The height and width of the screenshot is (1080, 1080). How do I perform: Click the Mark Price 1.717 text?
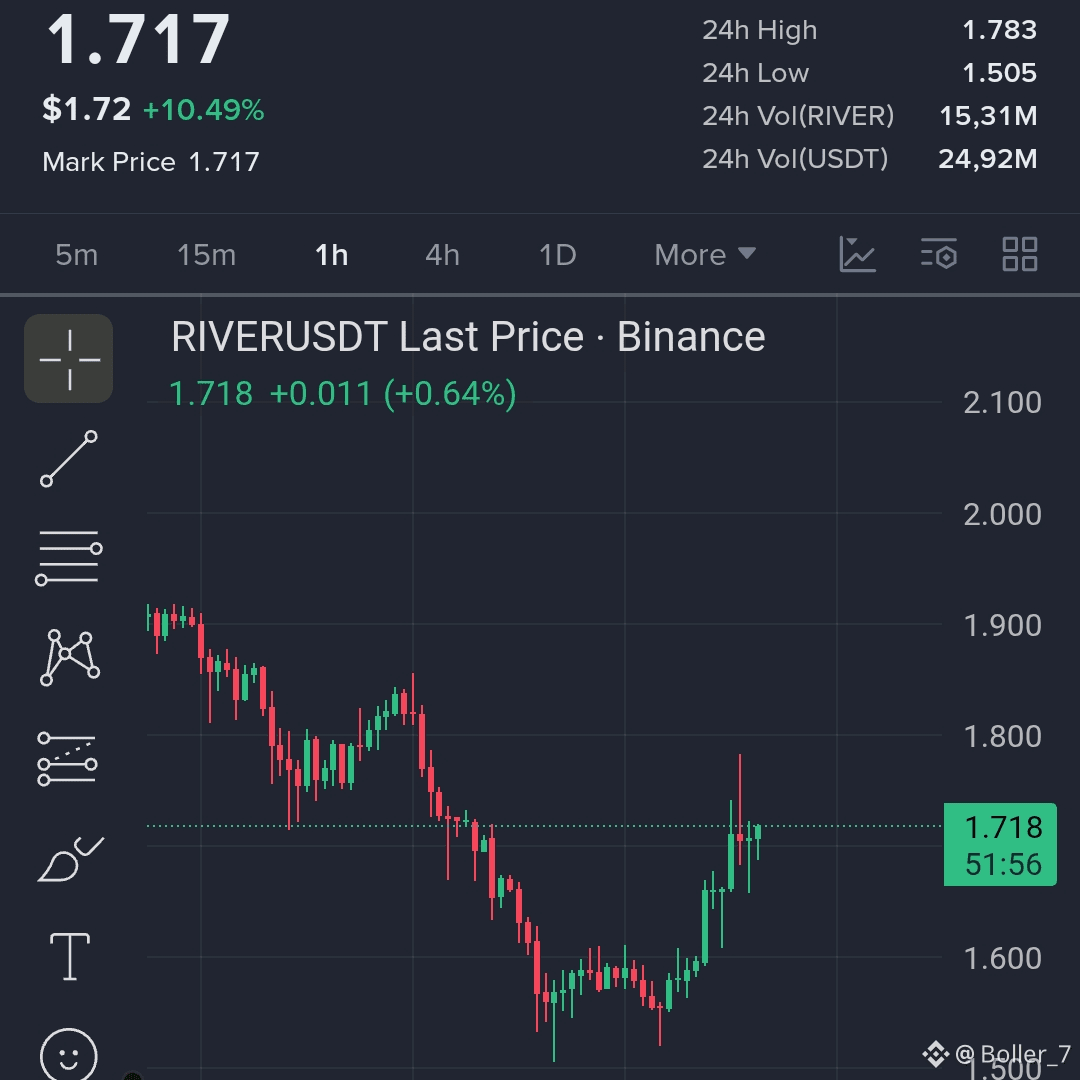(151, 162)
